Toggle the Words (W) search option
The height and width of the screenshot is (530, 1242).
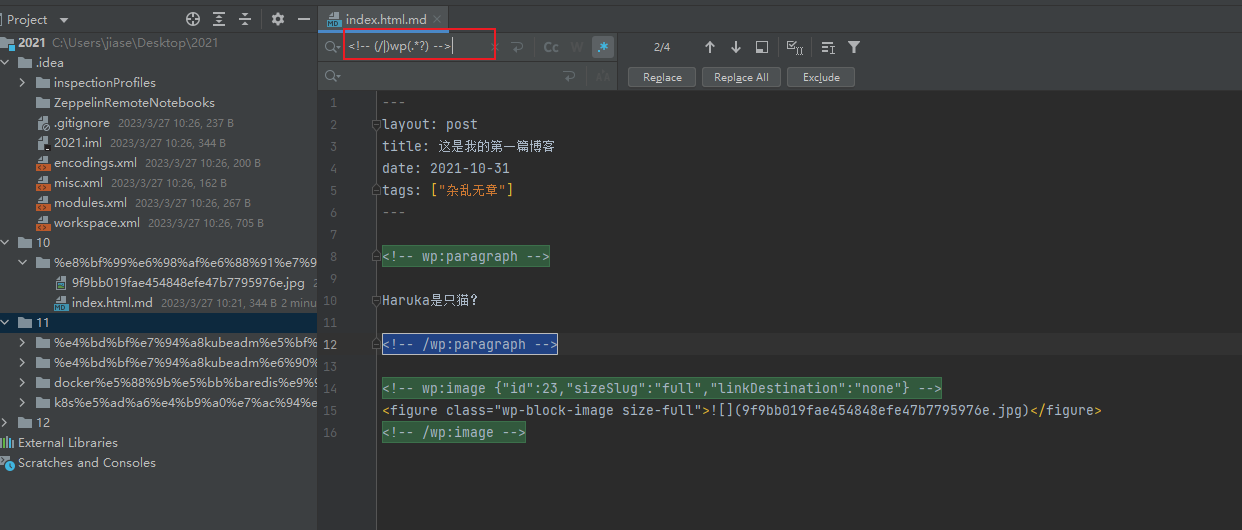(577, 47)
